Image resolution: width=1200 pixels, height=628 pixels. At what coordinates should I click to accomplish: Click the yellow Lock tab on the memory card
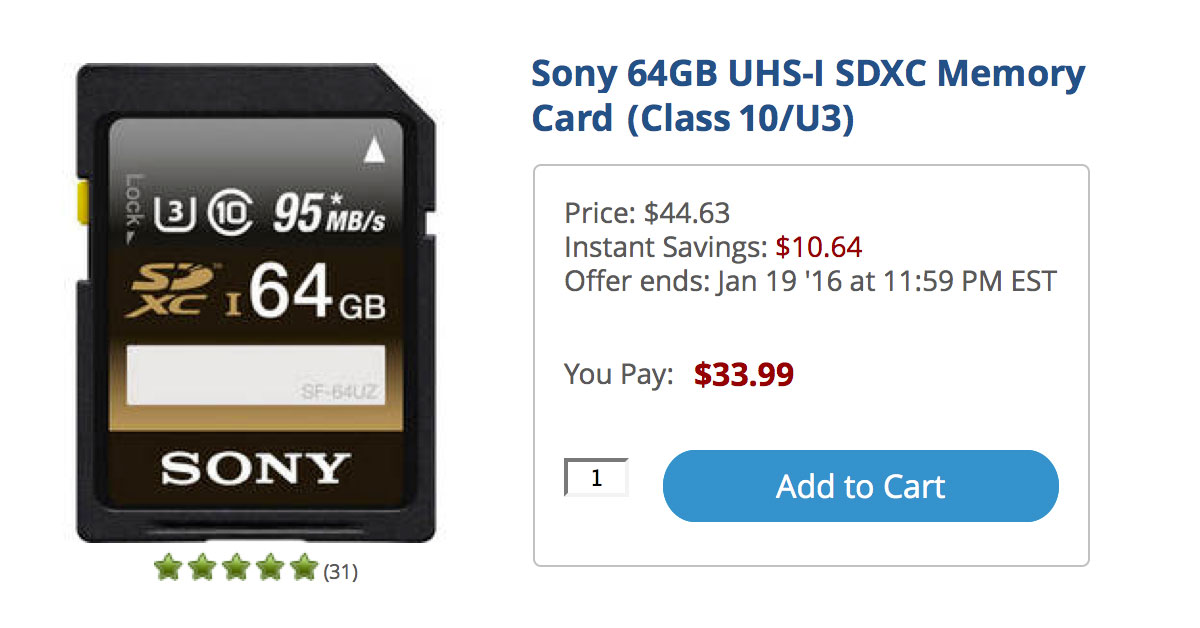pyautogui.click(x=82, y=202)
